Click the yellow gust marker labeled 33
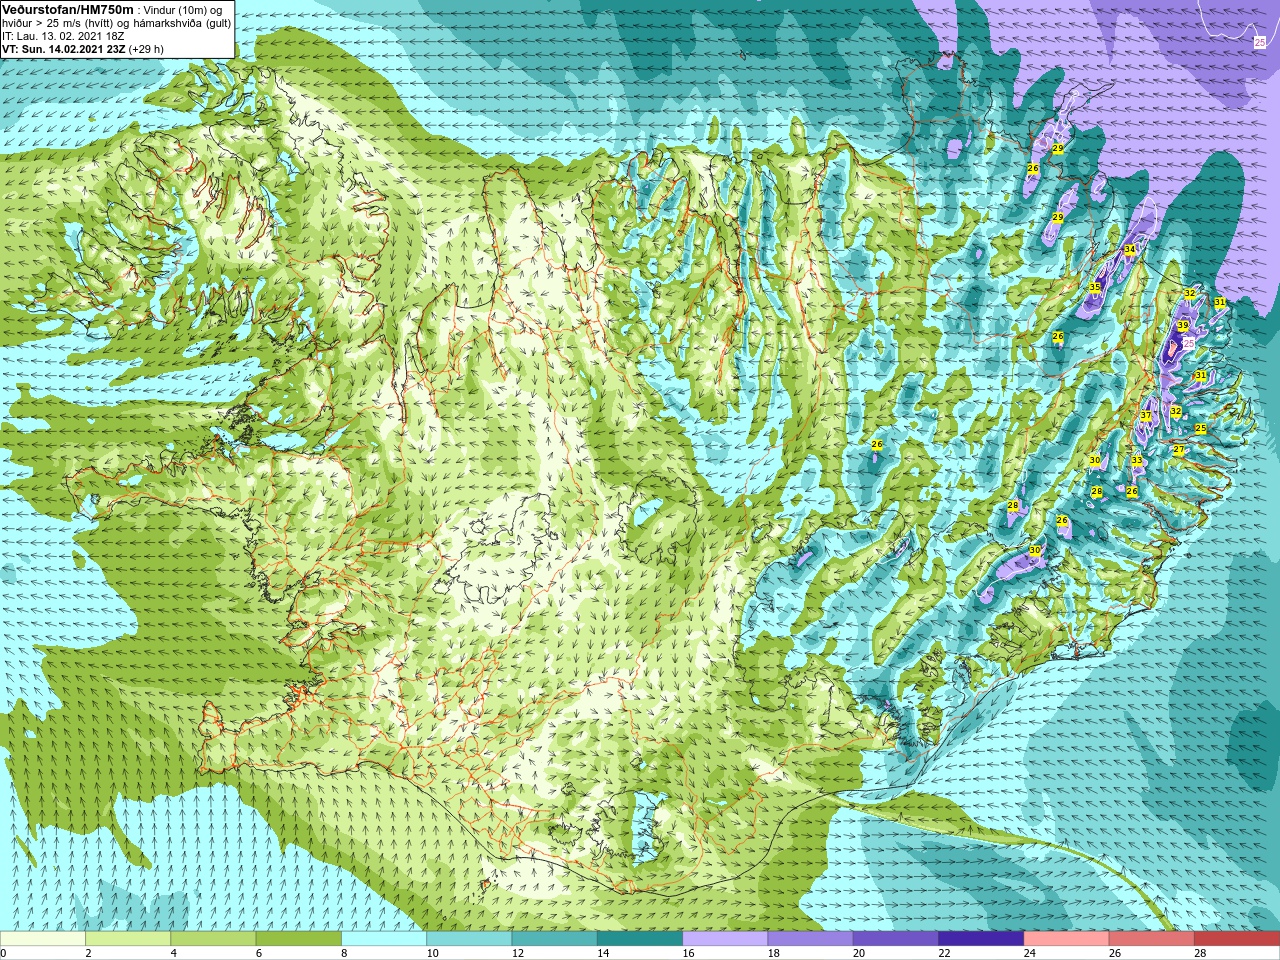 point(1137,460)
